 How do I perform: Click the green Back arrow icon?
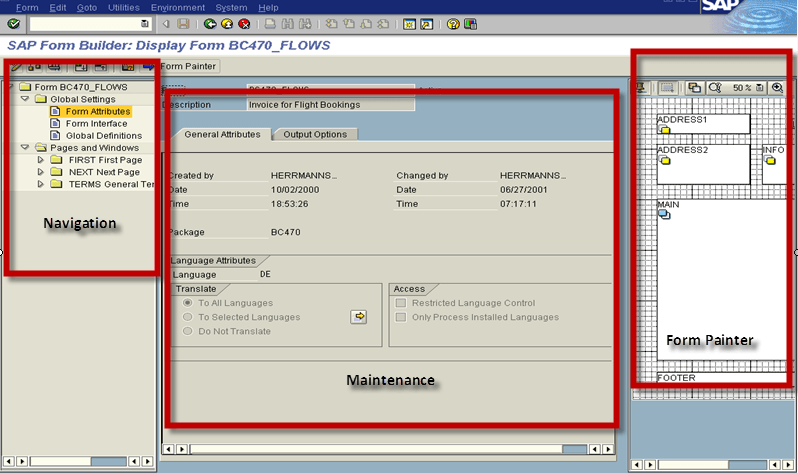(209, 24)
